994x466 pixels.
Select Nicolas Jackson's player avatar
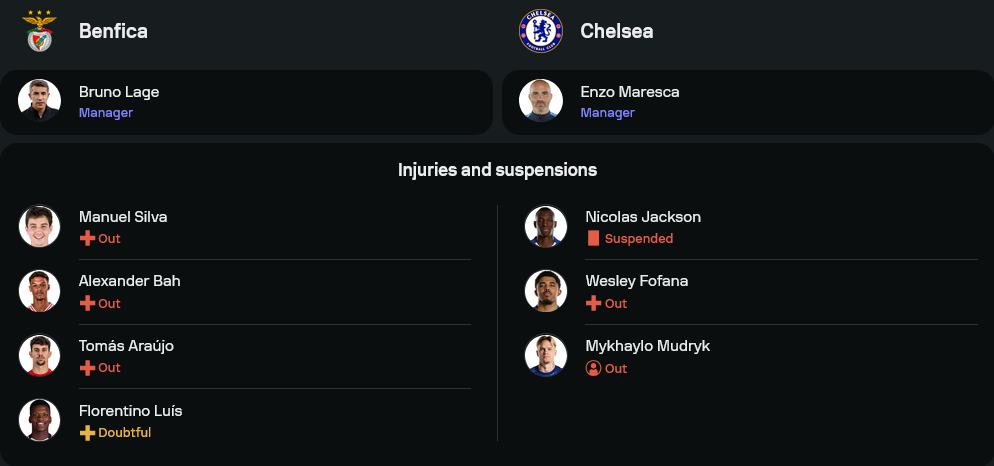pyautogui.click(x=546, y=227)
